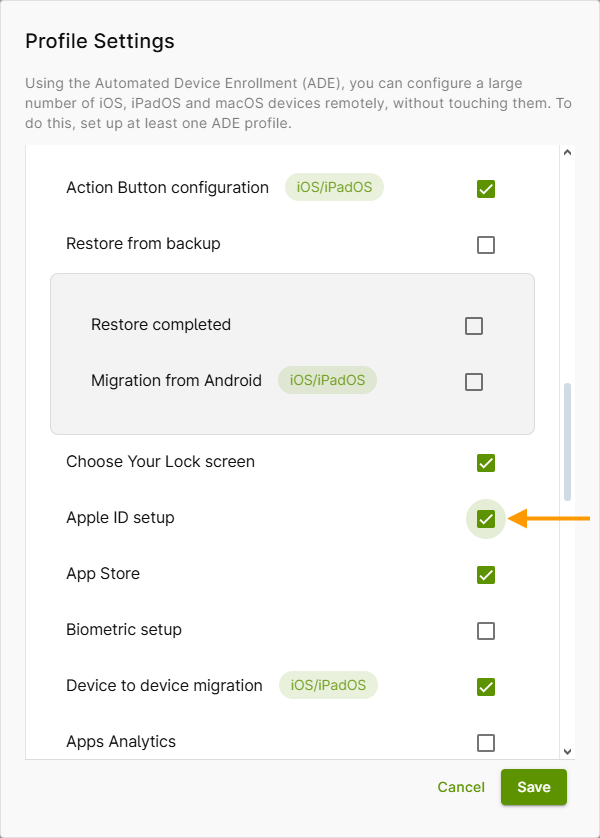Click the iOS/iPadOS badge for Device to device migration
The height and width of the screenshot is (838, 600).
[x=327, y=685]
